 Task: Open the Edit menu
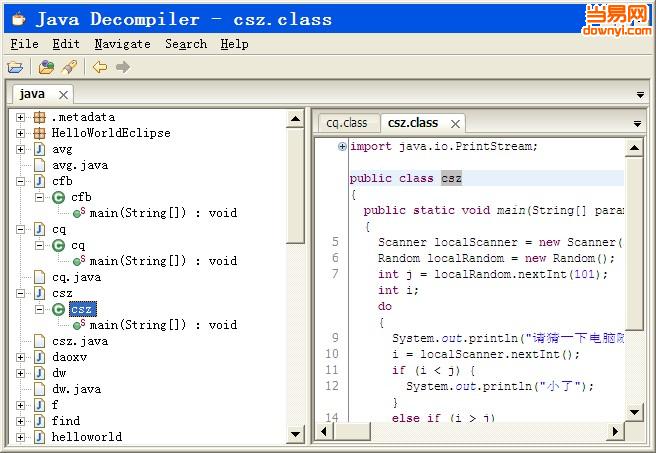point(66,44)
